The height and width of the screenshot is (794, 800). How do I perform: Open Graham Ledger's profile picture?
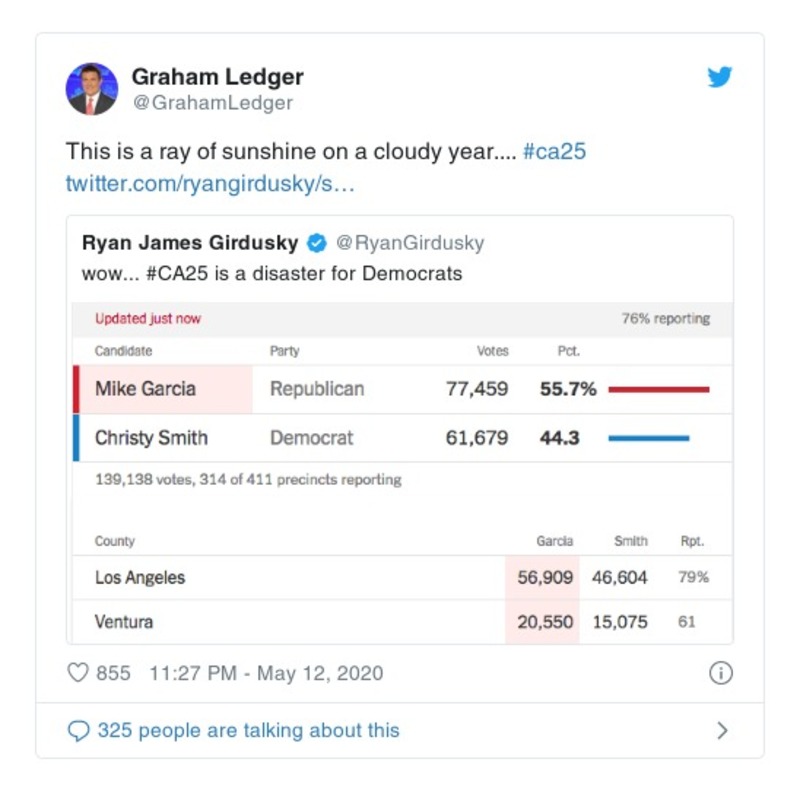(x=92, y=88)
